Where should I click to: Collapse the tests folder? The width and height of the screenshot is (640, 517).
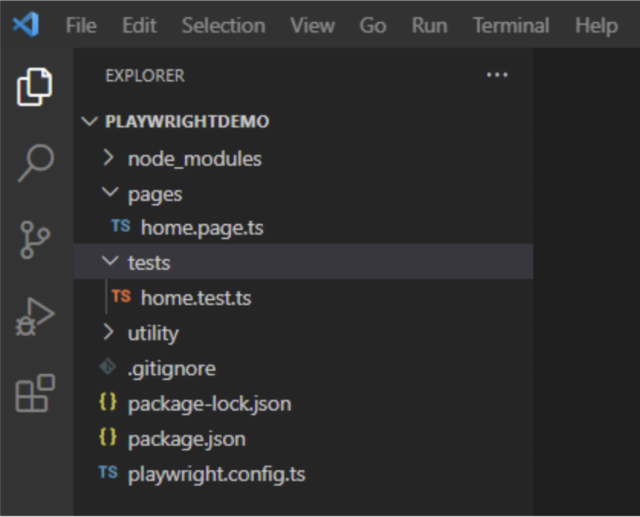click(109, 263)
